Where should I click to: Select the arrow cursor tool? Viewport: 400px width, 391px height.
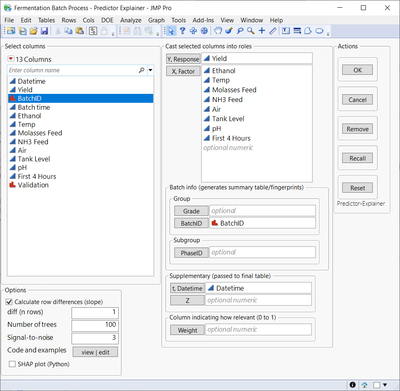(171, 31)
